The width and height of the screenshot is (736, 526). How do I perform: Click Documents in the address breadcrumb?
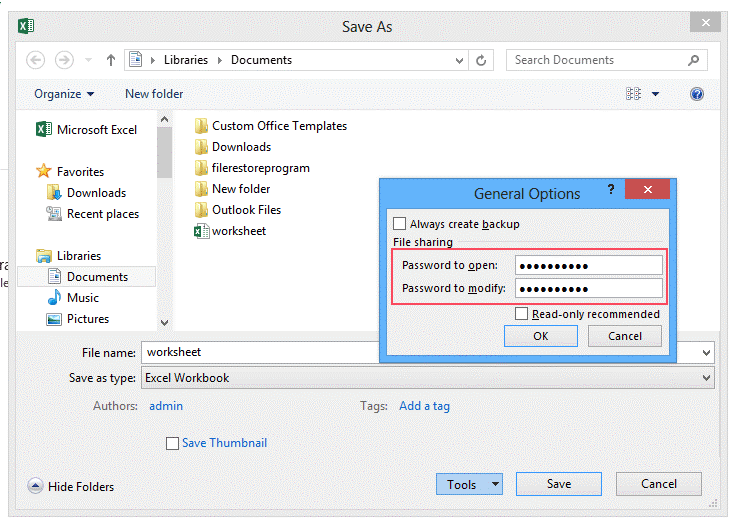261,60
